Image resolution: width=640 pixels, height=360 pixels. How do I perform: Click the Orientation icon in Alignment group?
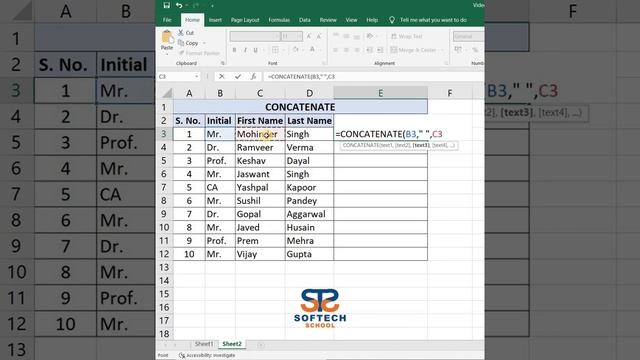(370, 36)
